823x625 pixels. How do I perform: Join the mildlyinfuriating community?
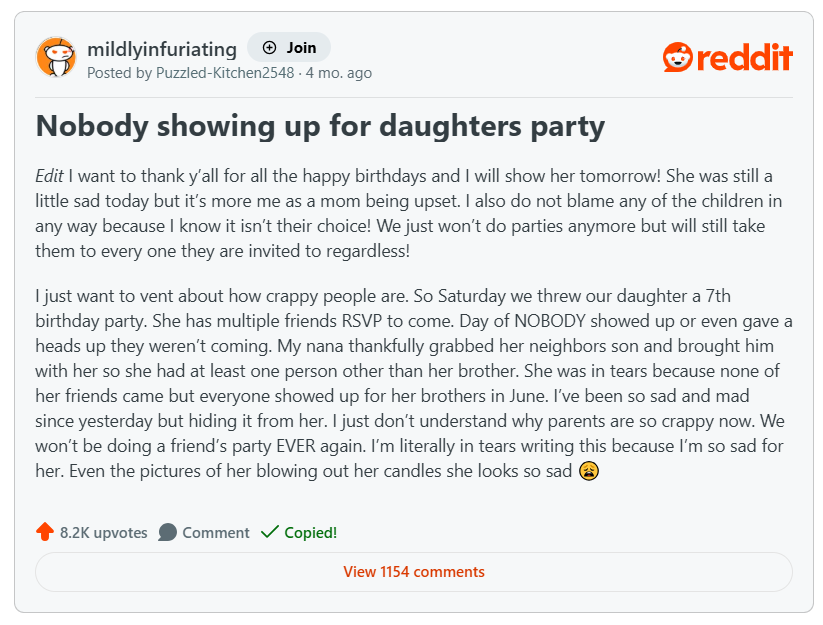click(x=289, y=48)
